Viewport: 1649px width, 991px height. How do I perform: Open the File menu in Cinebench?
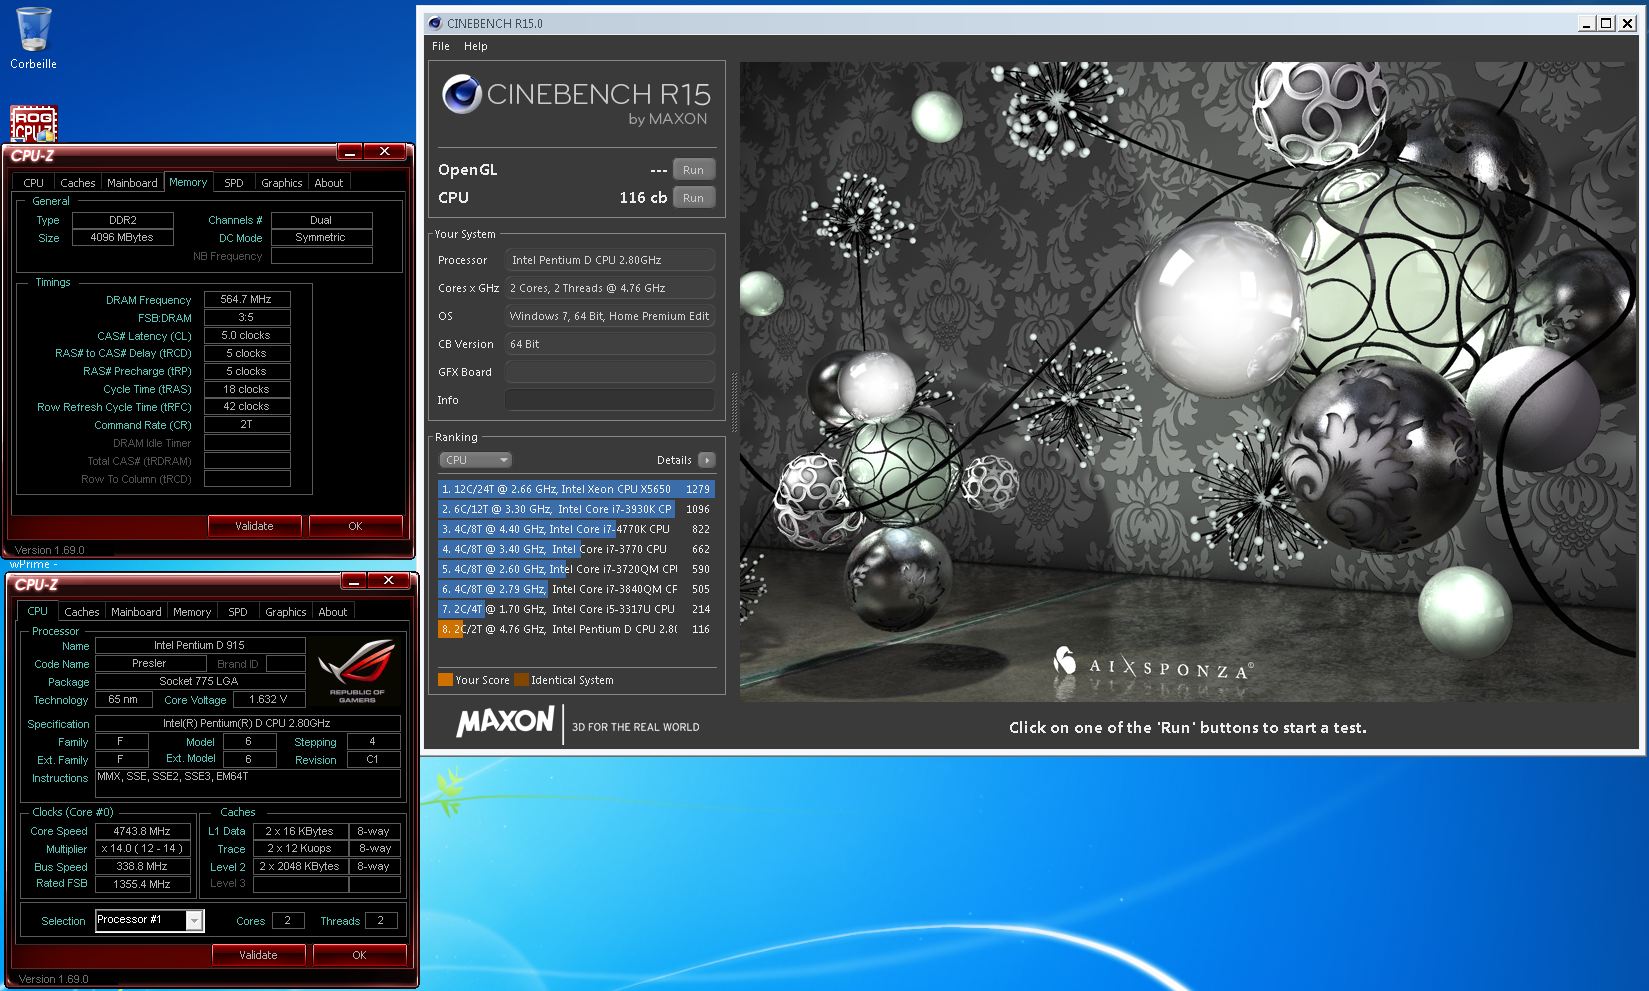click(441, 46)
